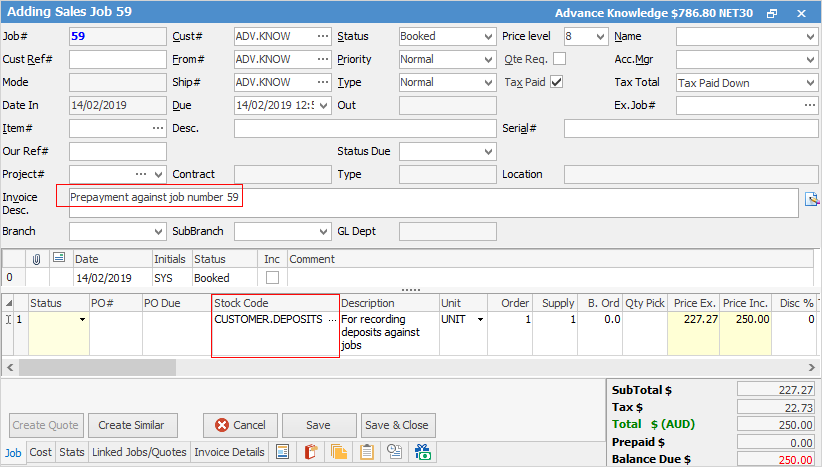
Task: Check the Inc box on the Booked row
Action: pos(272,278)
